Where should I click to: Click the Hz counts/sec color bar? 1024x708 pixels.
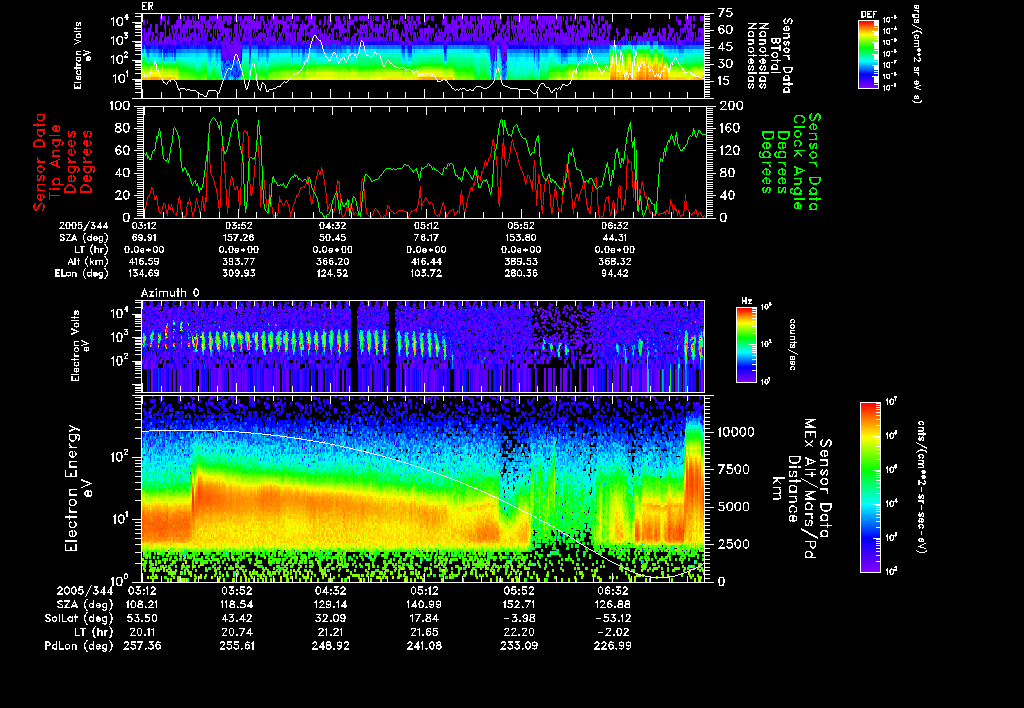click(x=746, y=344)
